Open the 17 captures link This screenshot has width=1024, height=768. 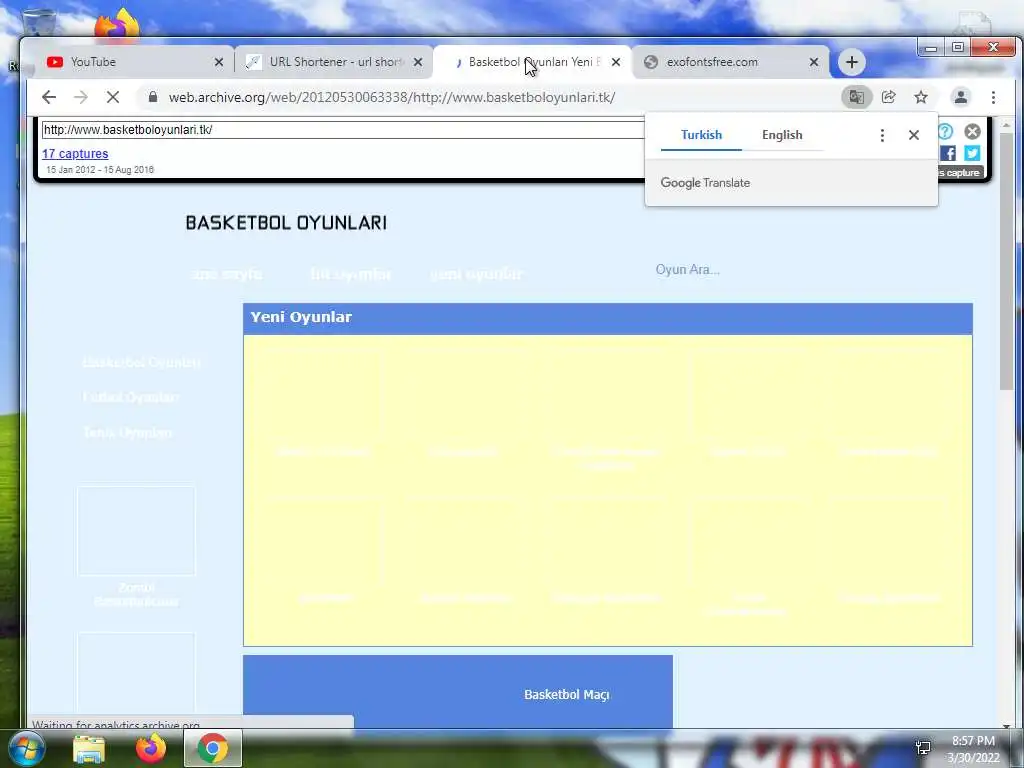pos(75,153)
